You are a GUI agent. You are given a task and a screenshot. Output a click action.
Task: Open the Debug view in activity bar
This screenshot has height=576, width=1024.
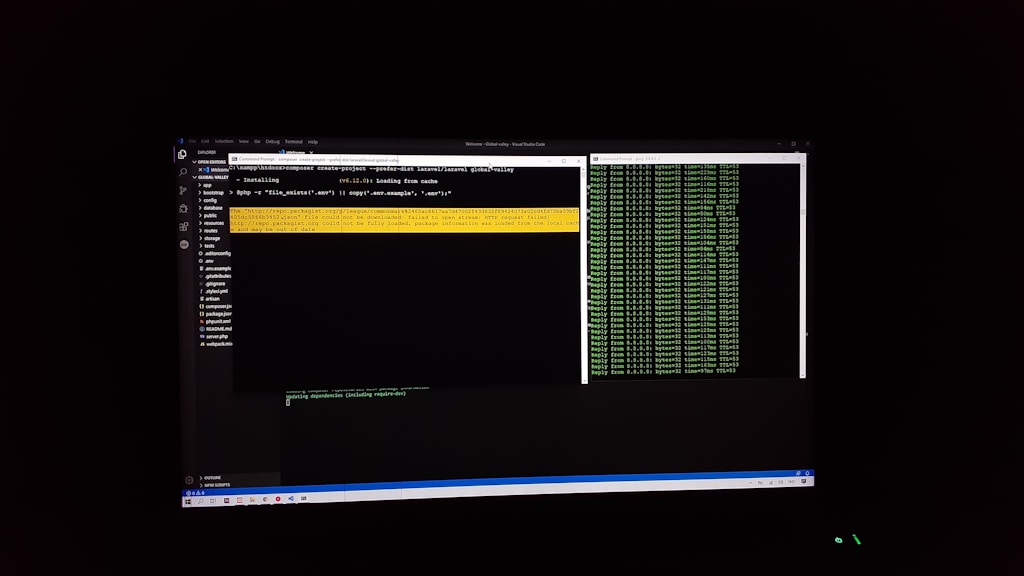(183, 208)
